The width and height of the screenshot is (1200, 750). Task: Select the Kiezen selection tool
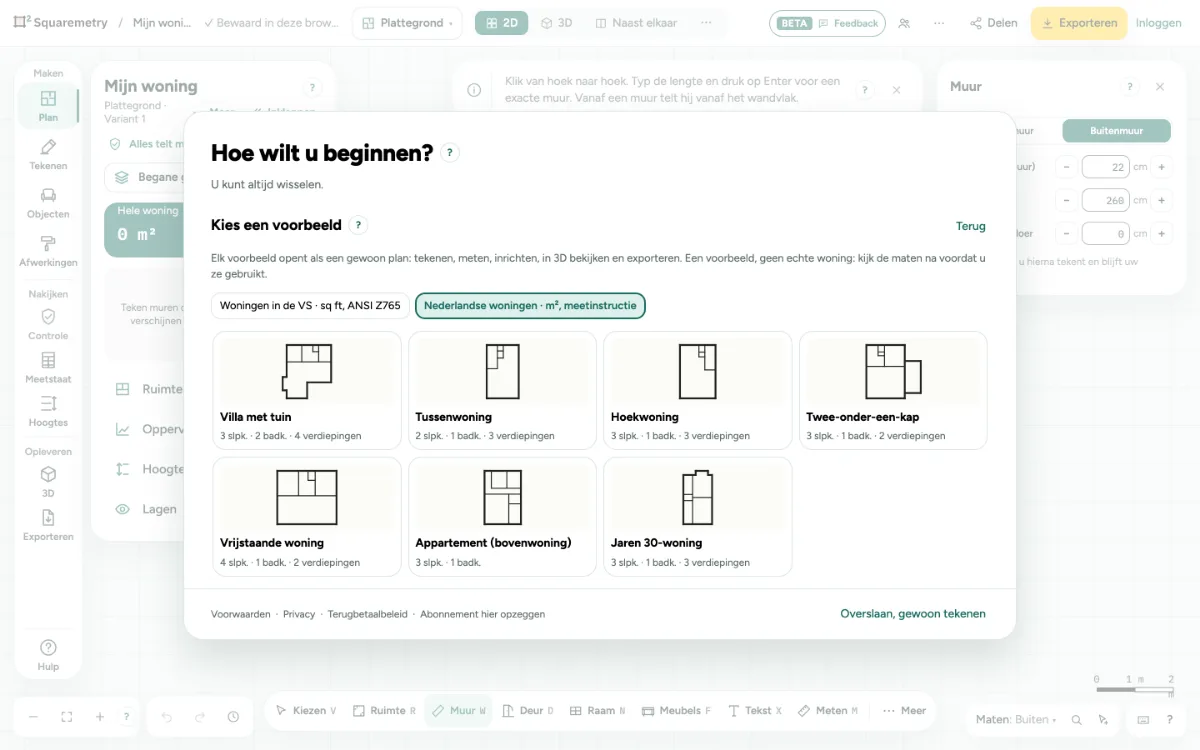coord(306,711)
